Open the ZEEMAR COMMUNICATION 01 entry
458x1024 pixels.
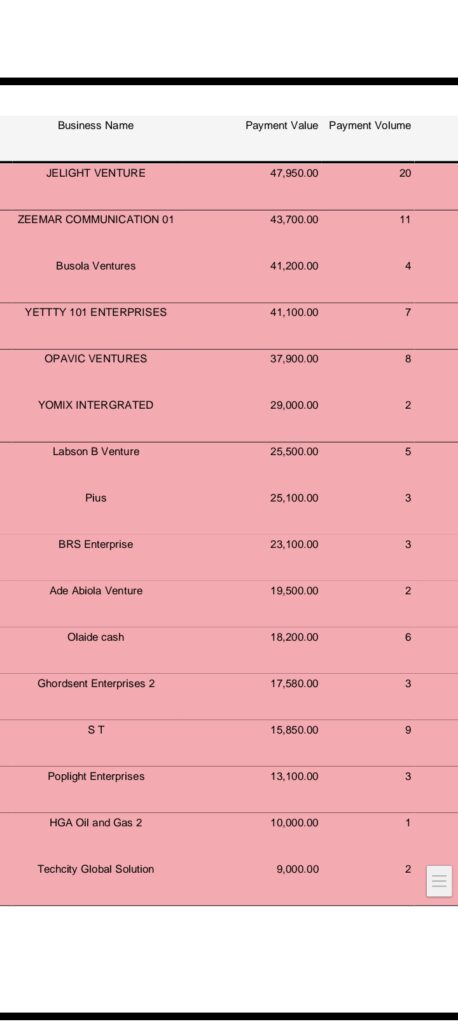click(229, 233)
